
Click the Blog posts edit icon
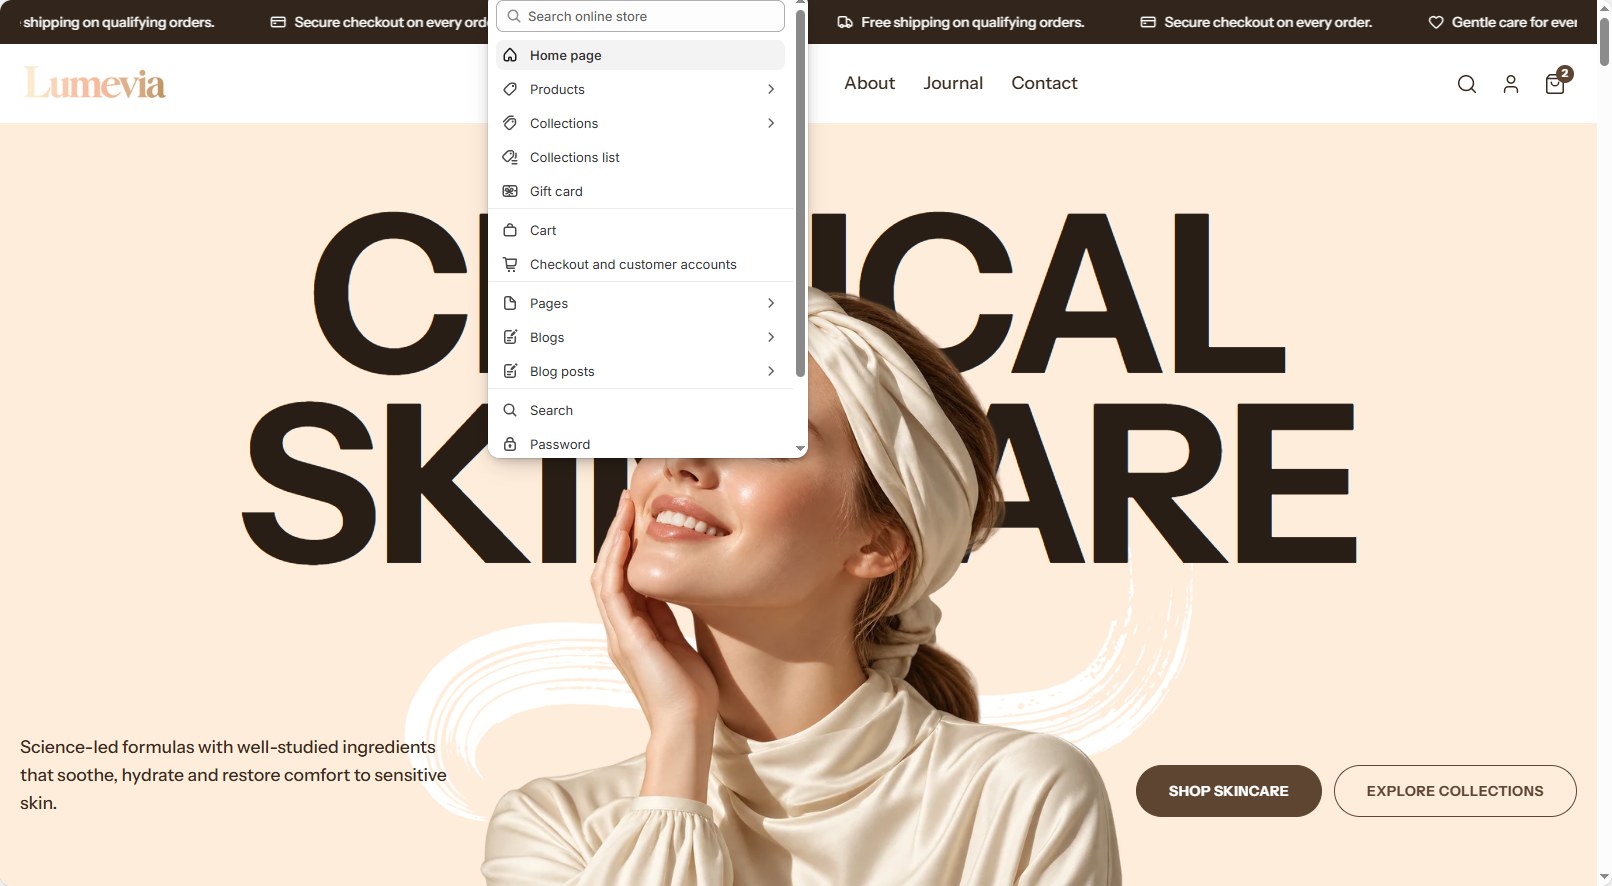(x=510, y=371)
